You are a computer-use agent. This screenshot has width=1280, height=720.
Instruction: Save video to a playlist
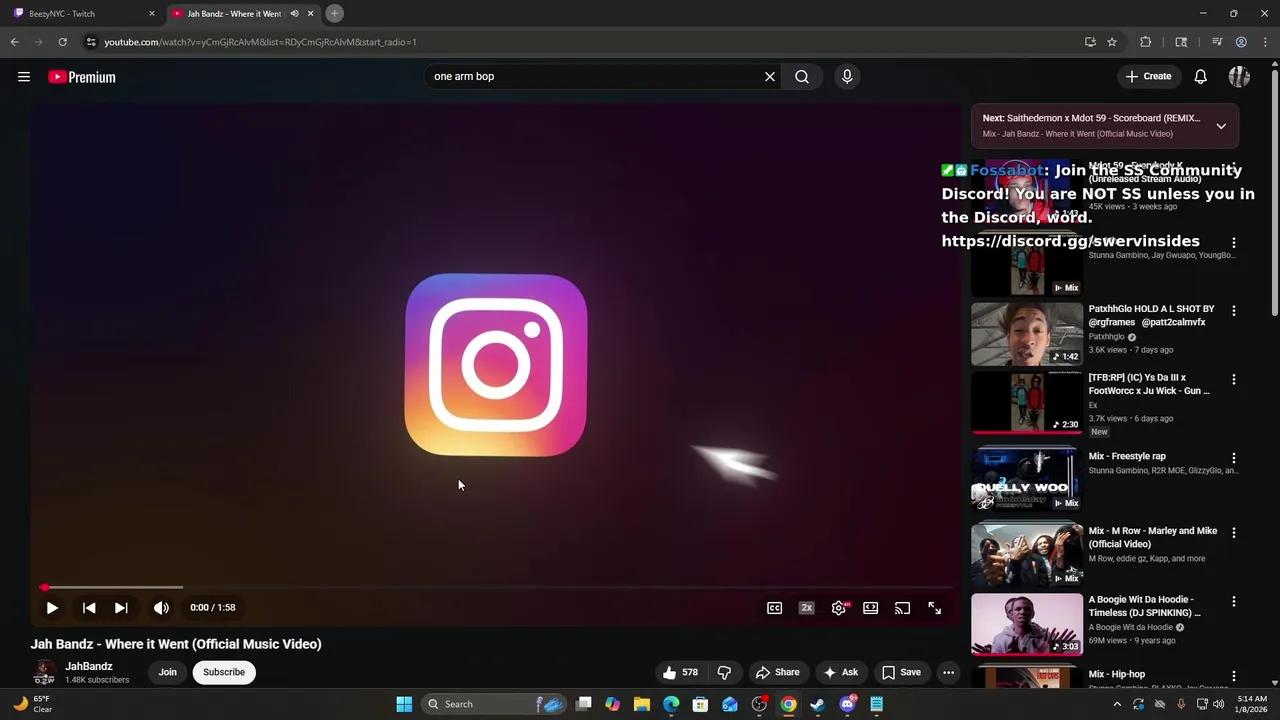(x=901, y=672)
